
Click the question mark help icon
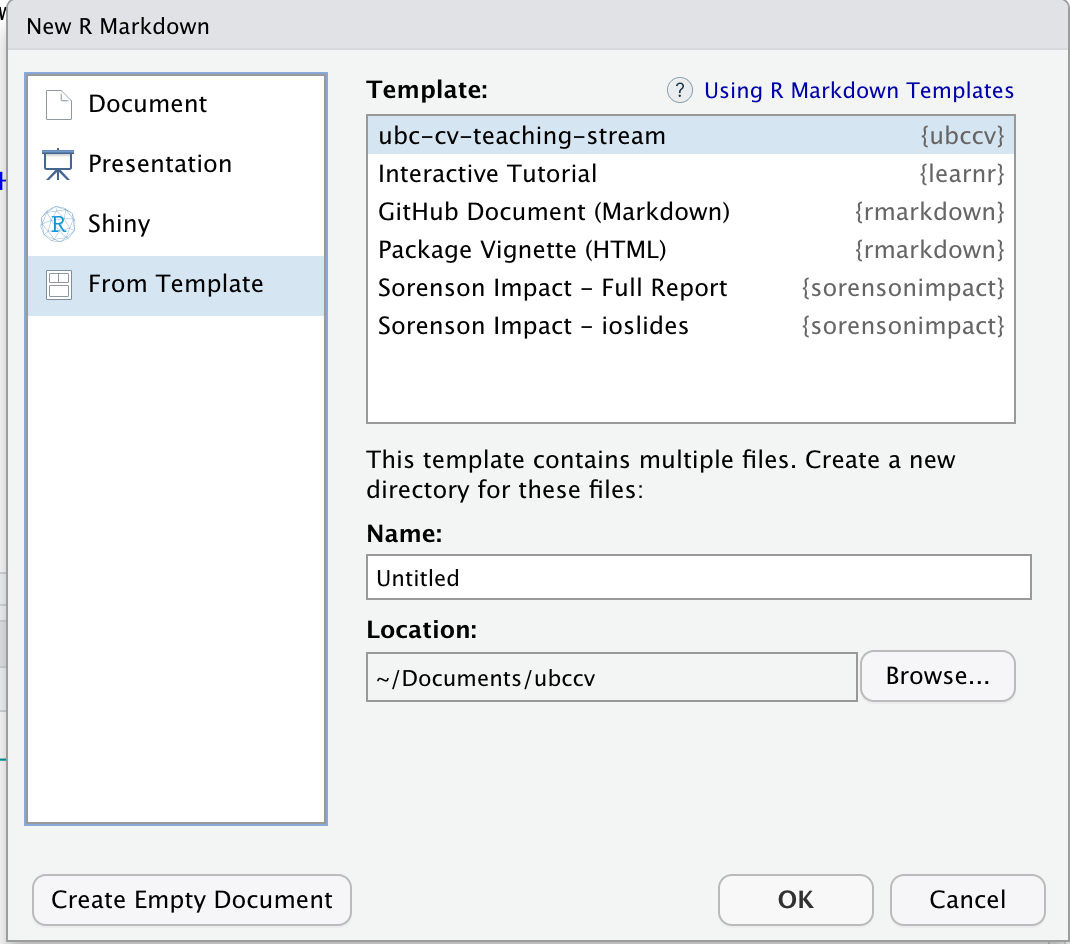tap(680, 90)
